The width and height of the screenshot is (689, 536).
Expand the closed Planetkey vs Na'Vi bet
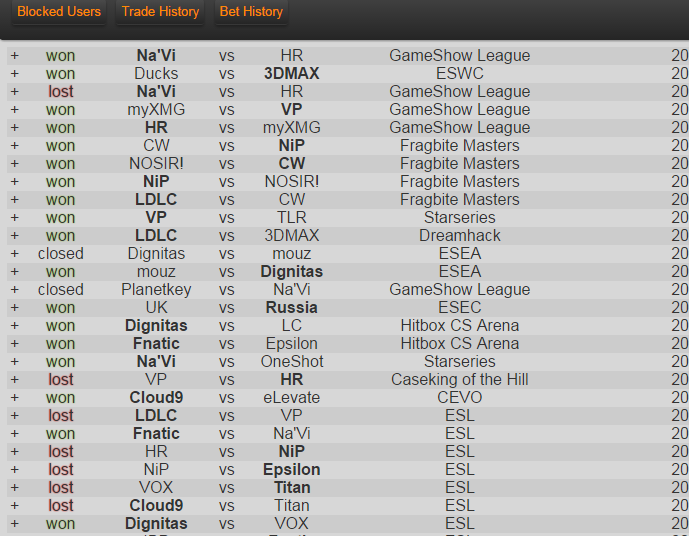pos(15,290)
